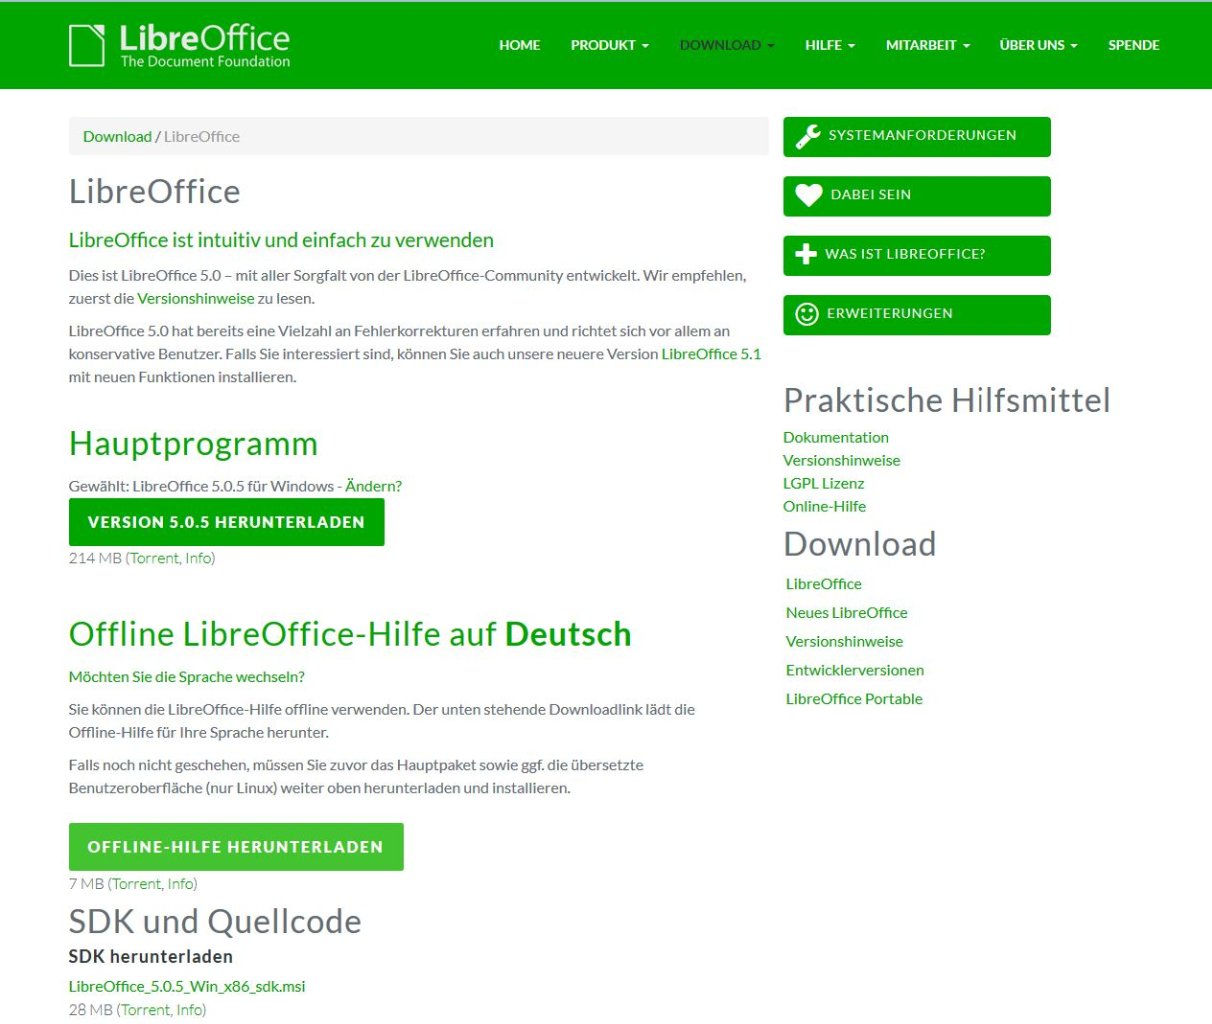The width and height of the screenshot is (1212, 1024).
Task: Open Versionshinweise link under Praktische Hilfsmittel
Action: pos(842,460)
